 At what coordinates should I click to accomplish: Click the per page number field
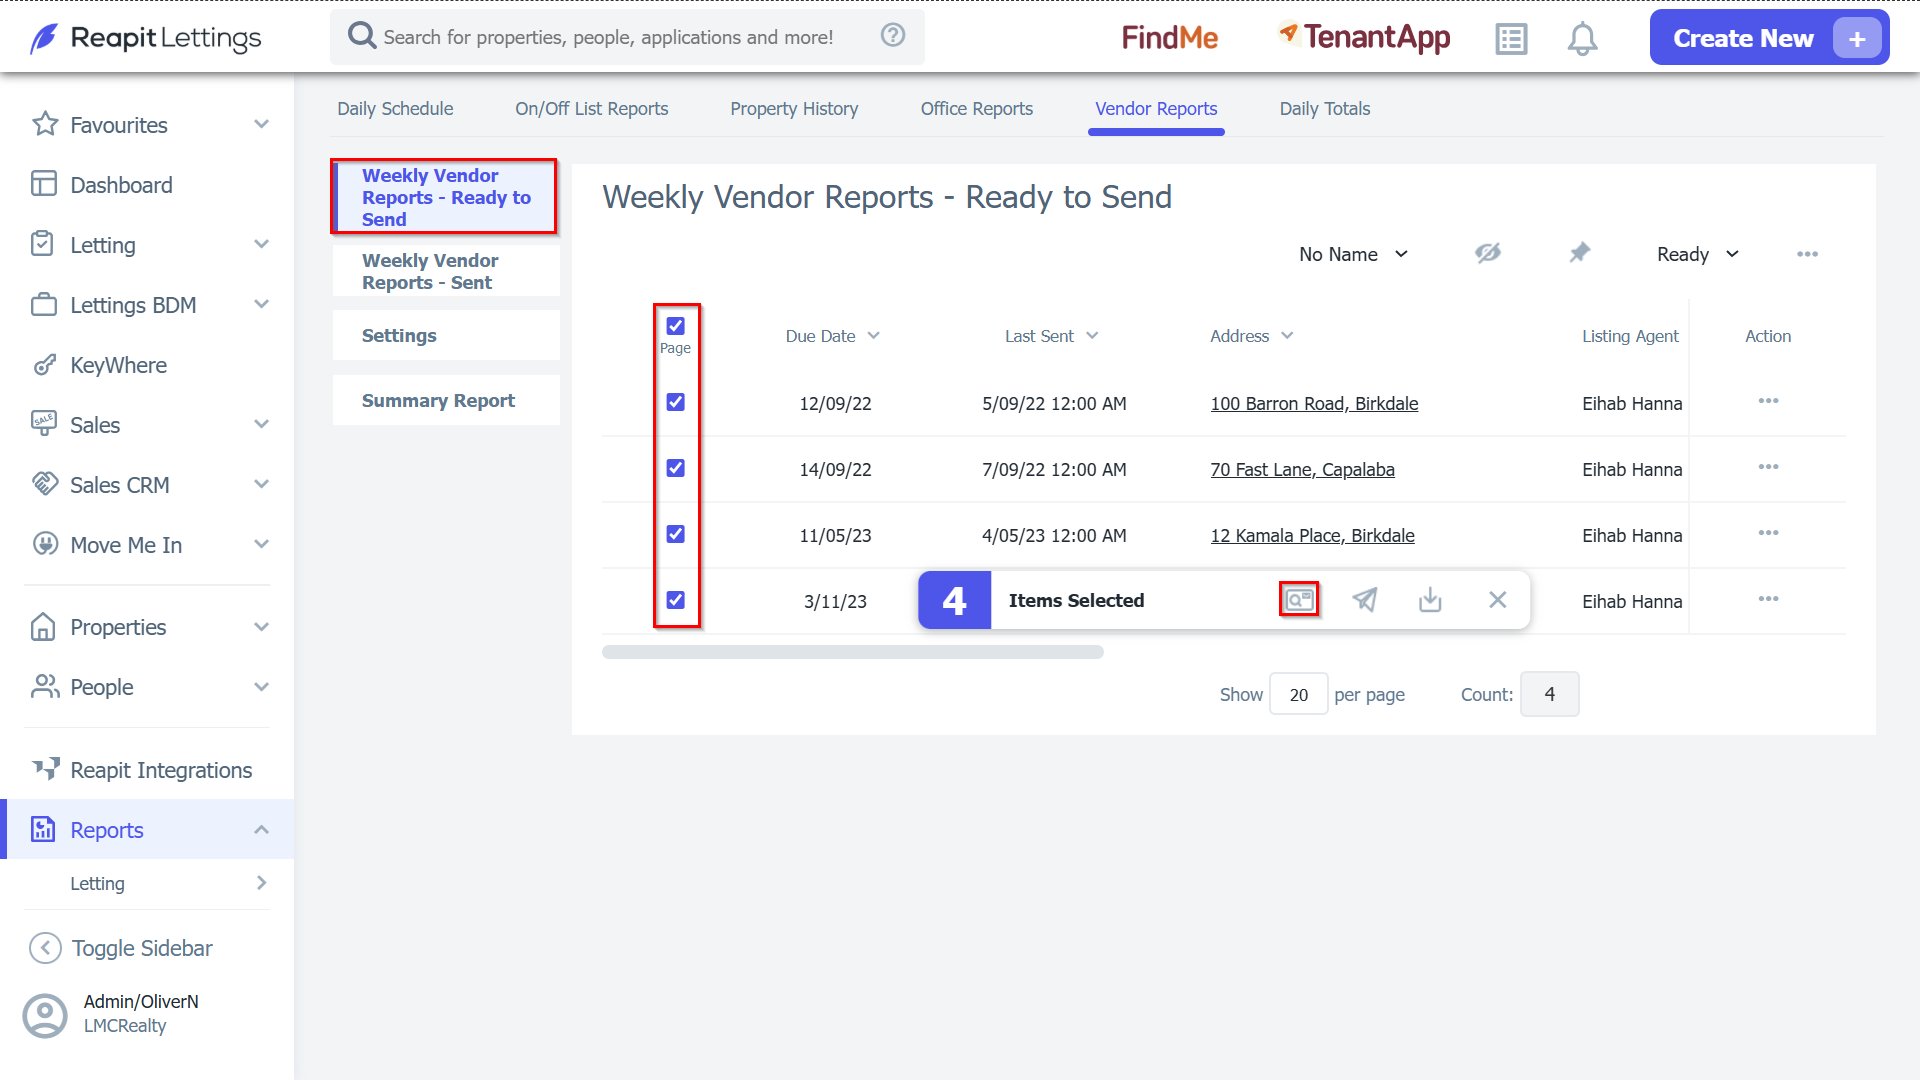(1298, 694)
